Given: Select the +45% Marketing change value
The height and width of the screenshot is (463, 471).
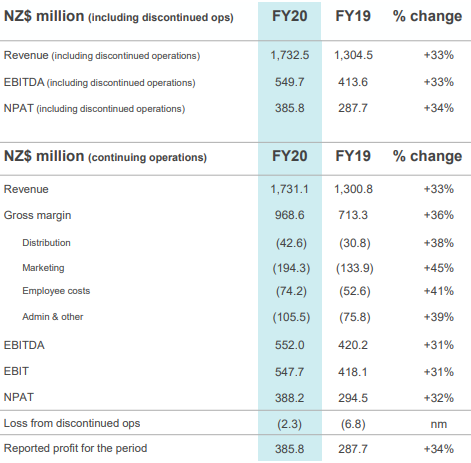Looking at the screenshot, I should 439,268.
